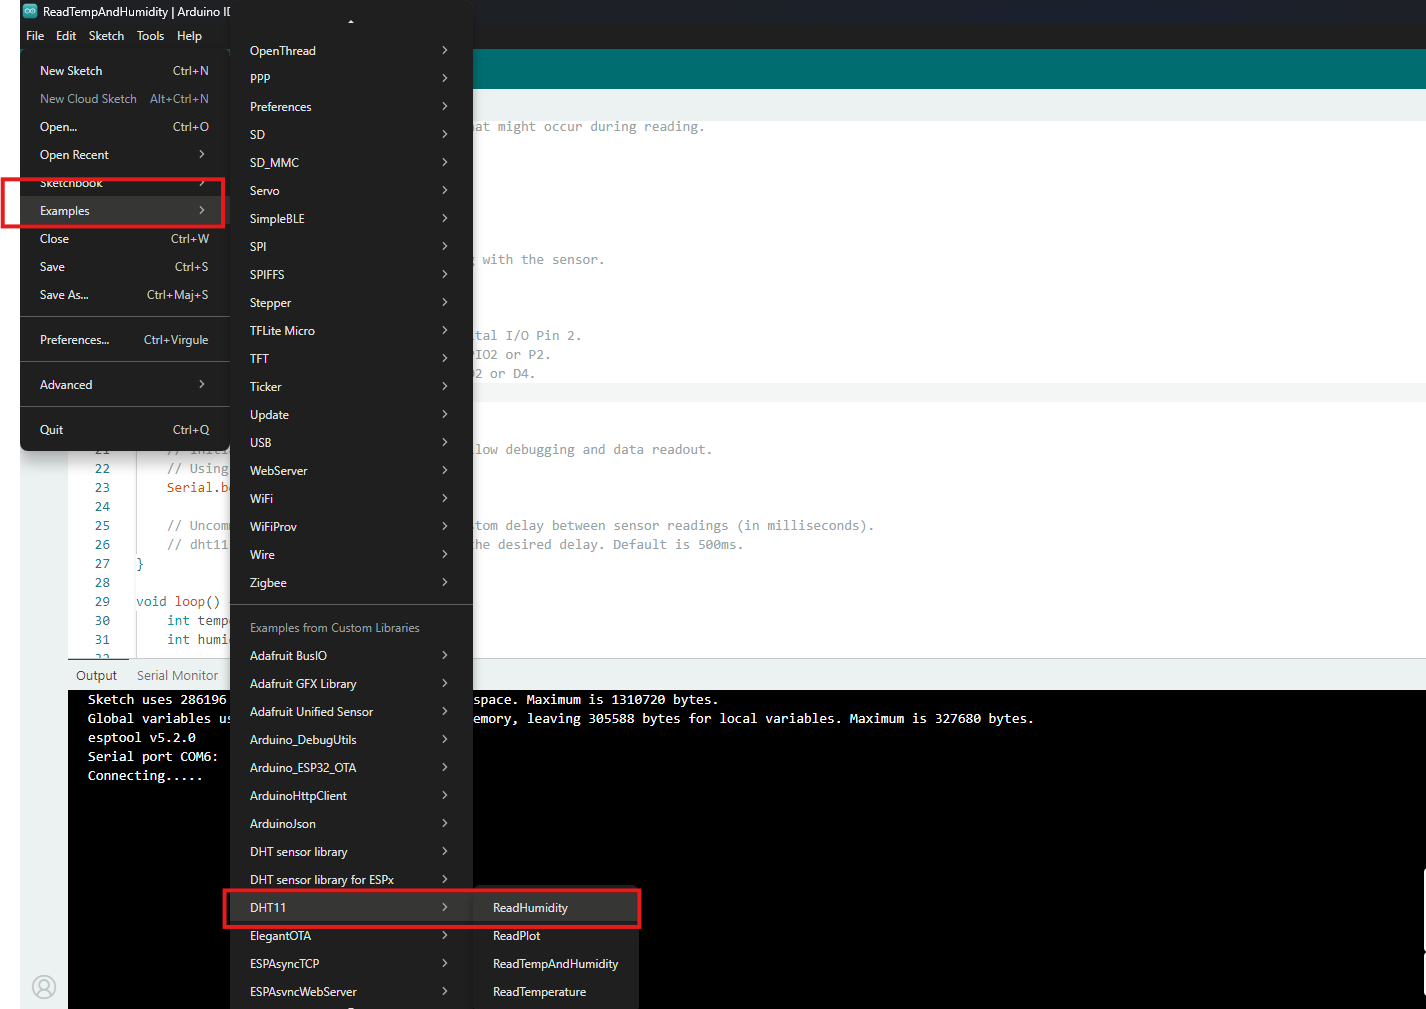Open the USB examples submenu
This screenshot has width=1426, height=1009.
351,443
